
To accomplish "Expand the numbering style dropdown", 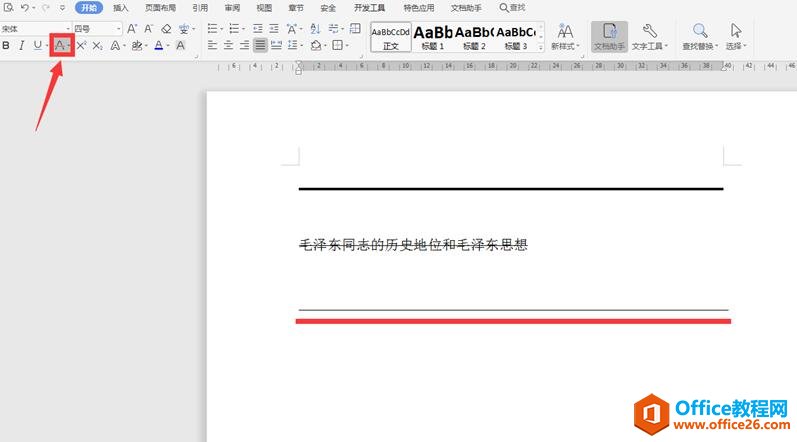I will (x=243, y=29).
